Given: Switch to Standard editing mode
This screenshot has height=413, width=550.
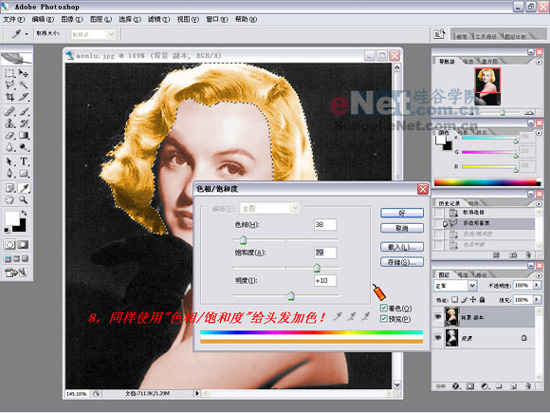Looking at the screenshot, I should (x=10, y=245).
